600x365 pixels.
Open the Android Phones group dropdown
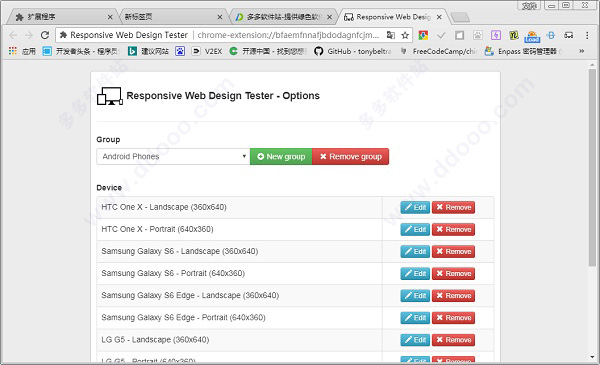pos(173,156)
